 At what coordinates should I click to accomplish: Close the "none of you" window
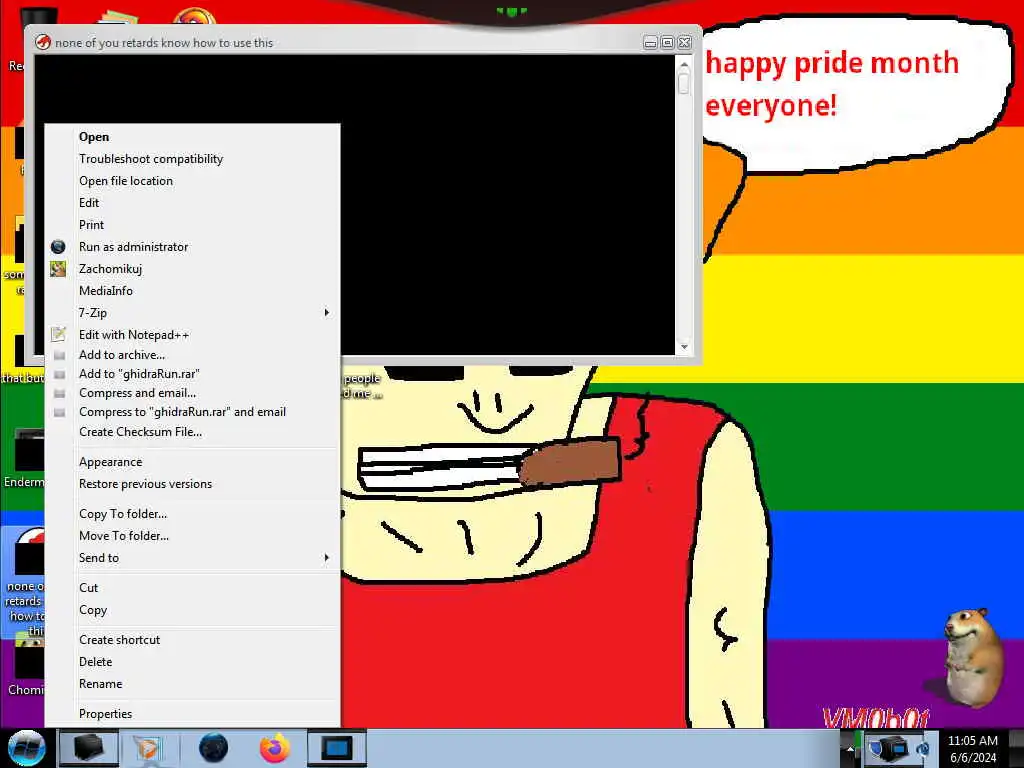point(684,43)
